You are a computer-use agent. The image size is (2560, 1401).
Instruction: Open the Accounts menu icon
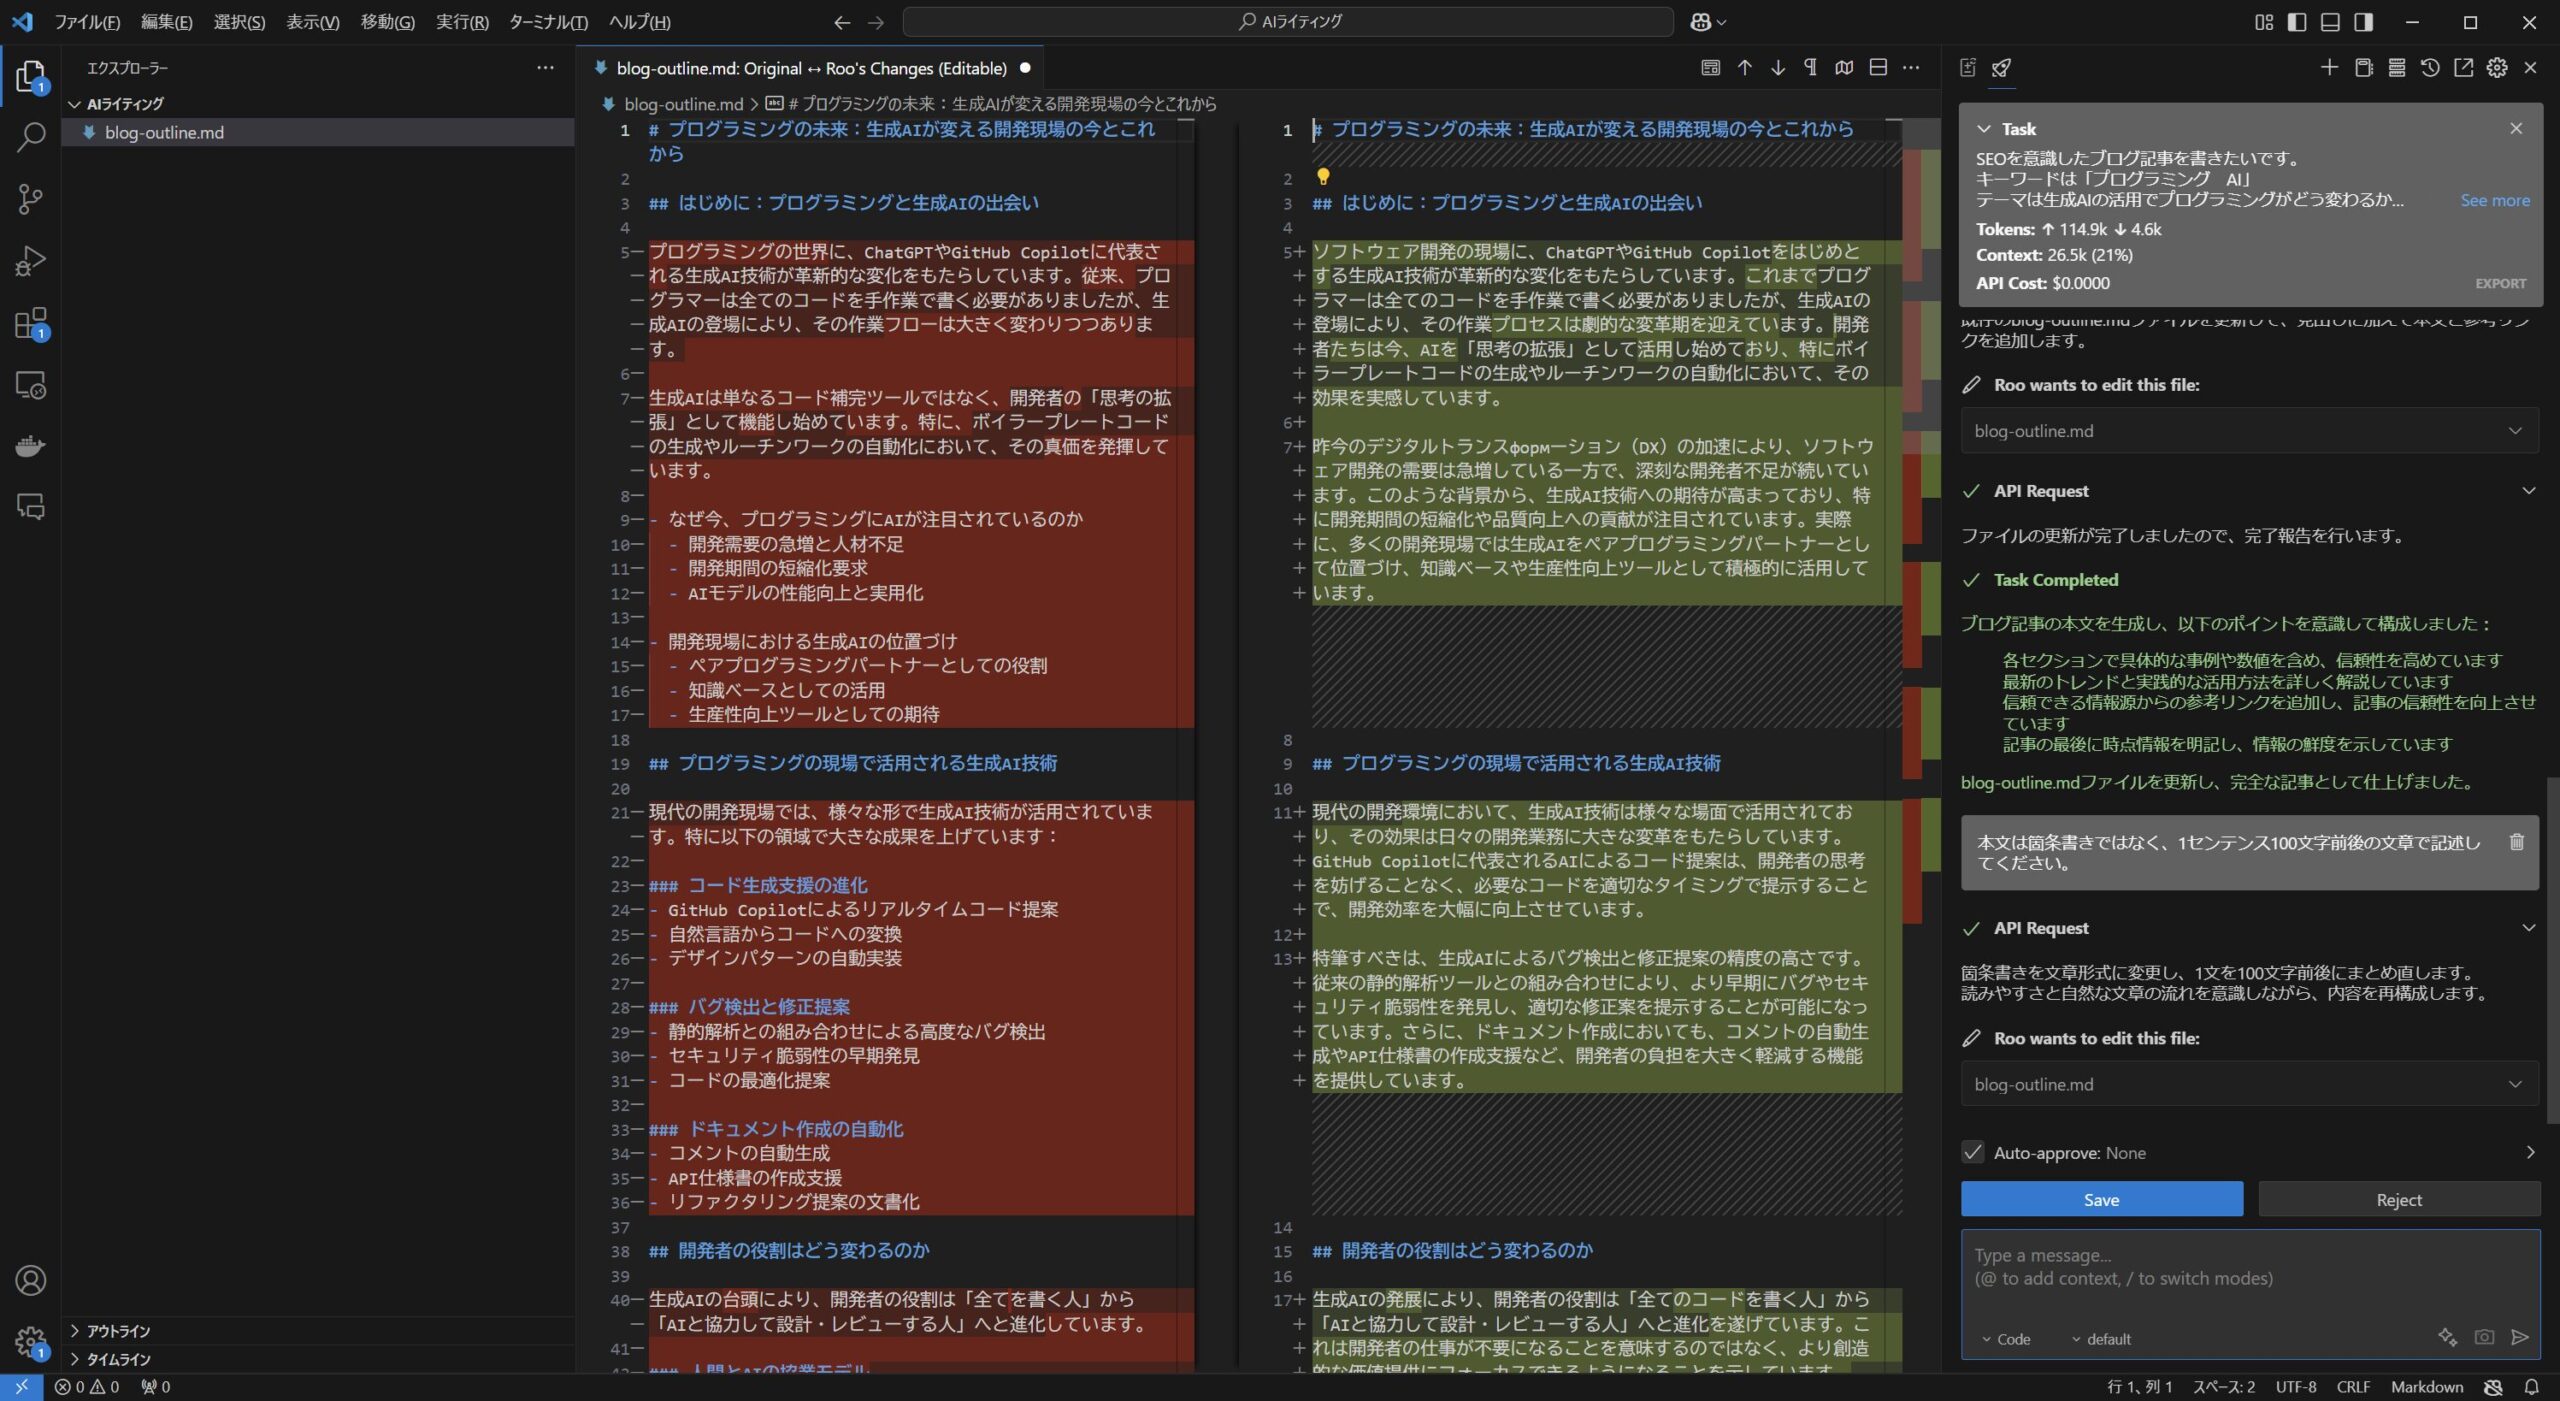click(30, 1280)
